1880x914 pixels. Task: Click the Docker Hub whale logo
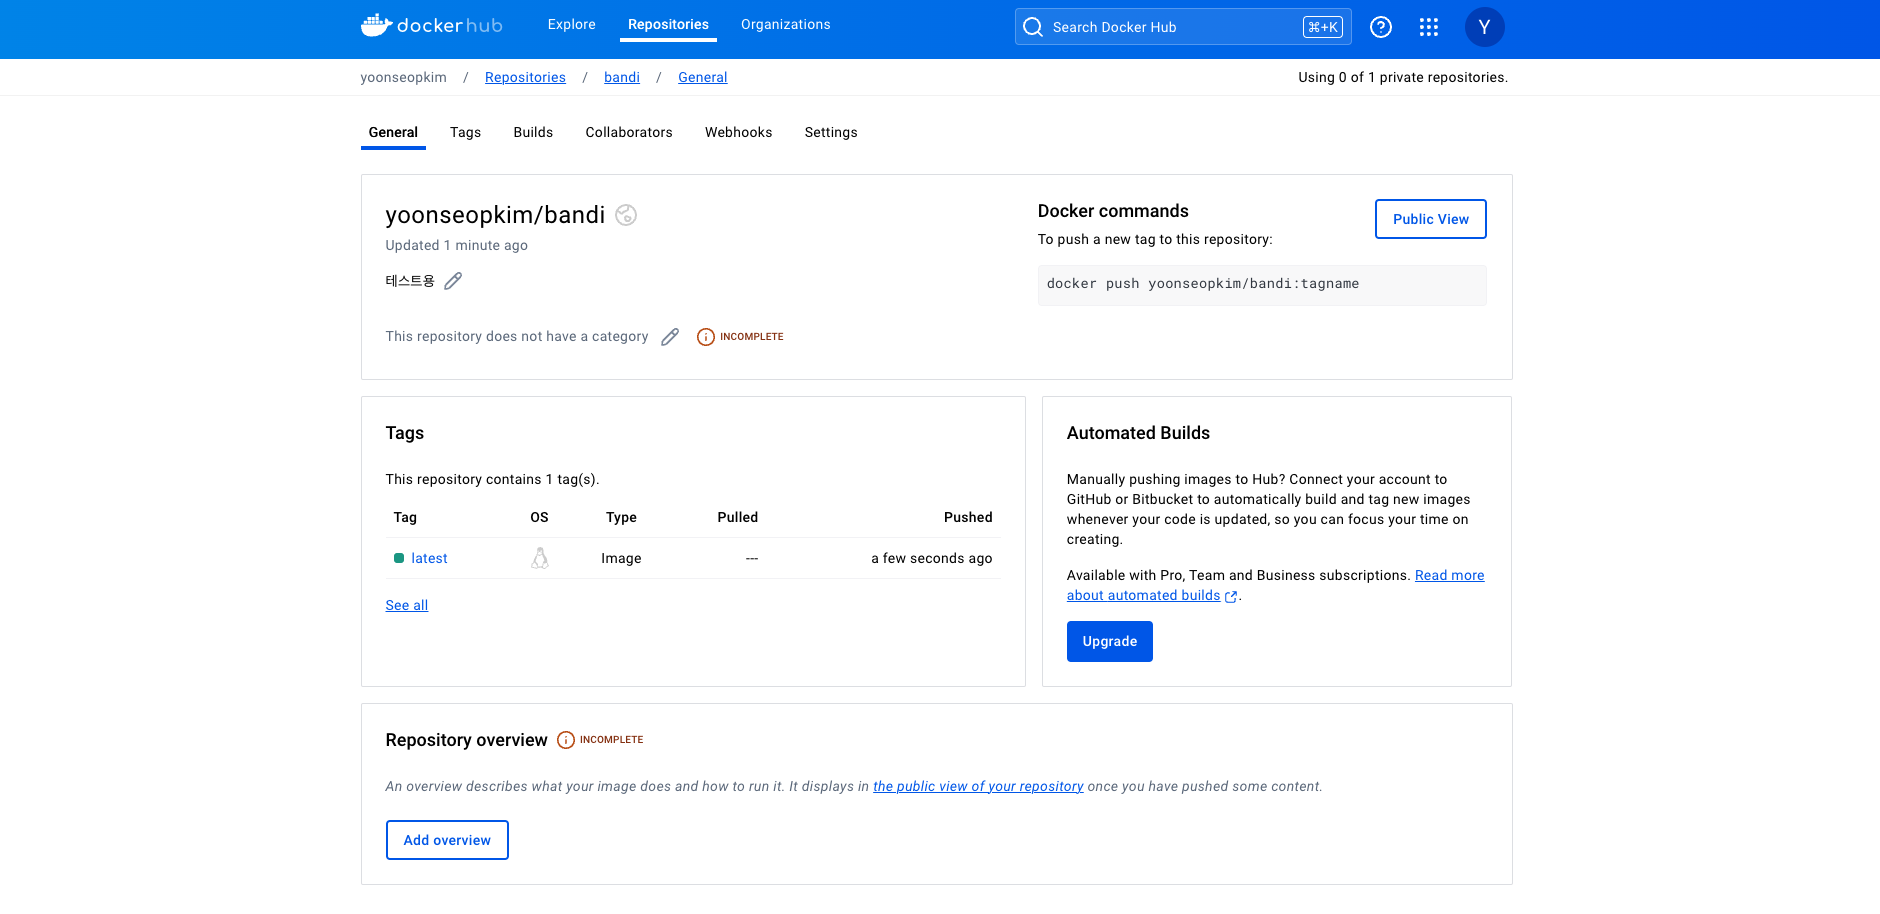(432, 26)
